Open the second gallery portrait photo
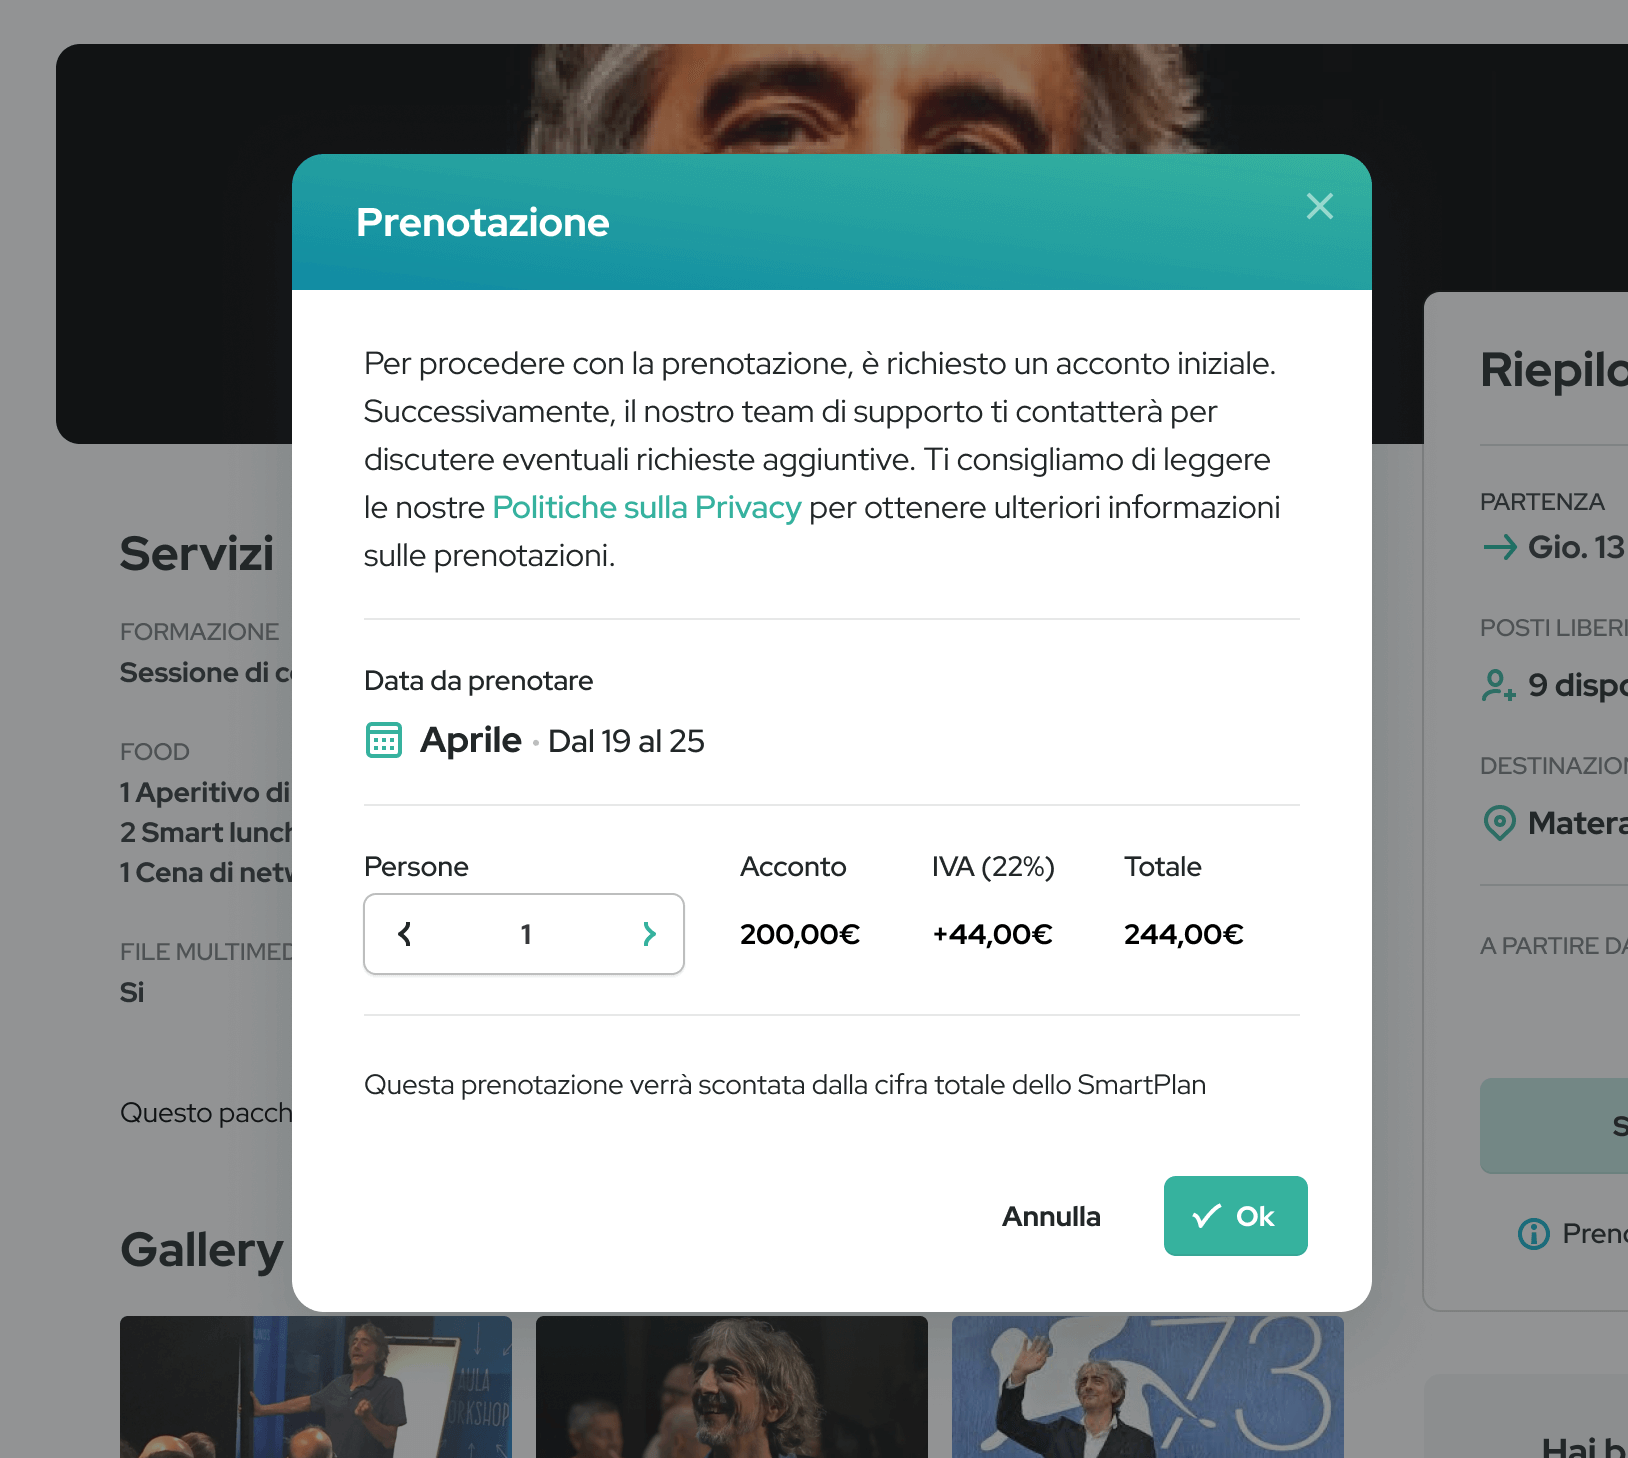This screenshot has width=1628, height=1458. (x=732, y=1386)
